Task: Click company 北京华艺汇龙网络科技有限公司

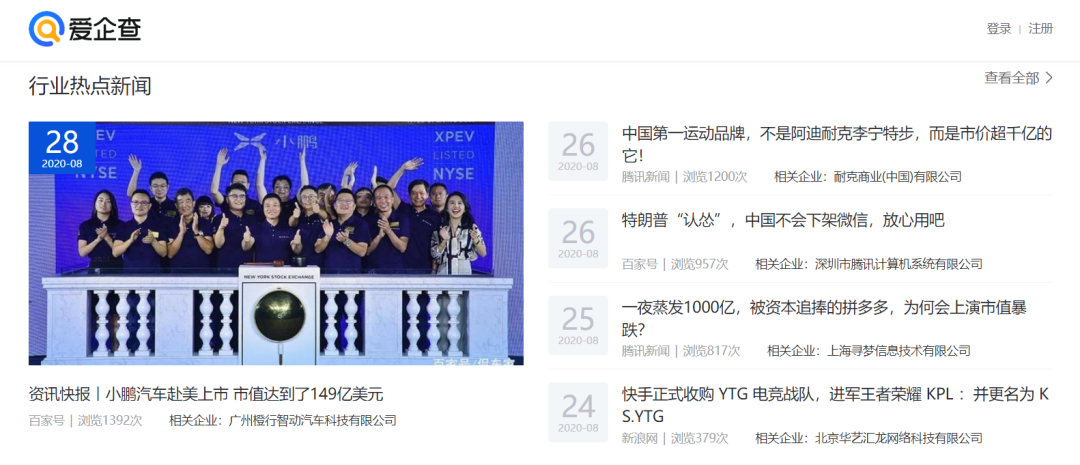Action: tap(898, 438)
